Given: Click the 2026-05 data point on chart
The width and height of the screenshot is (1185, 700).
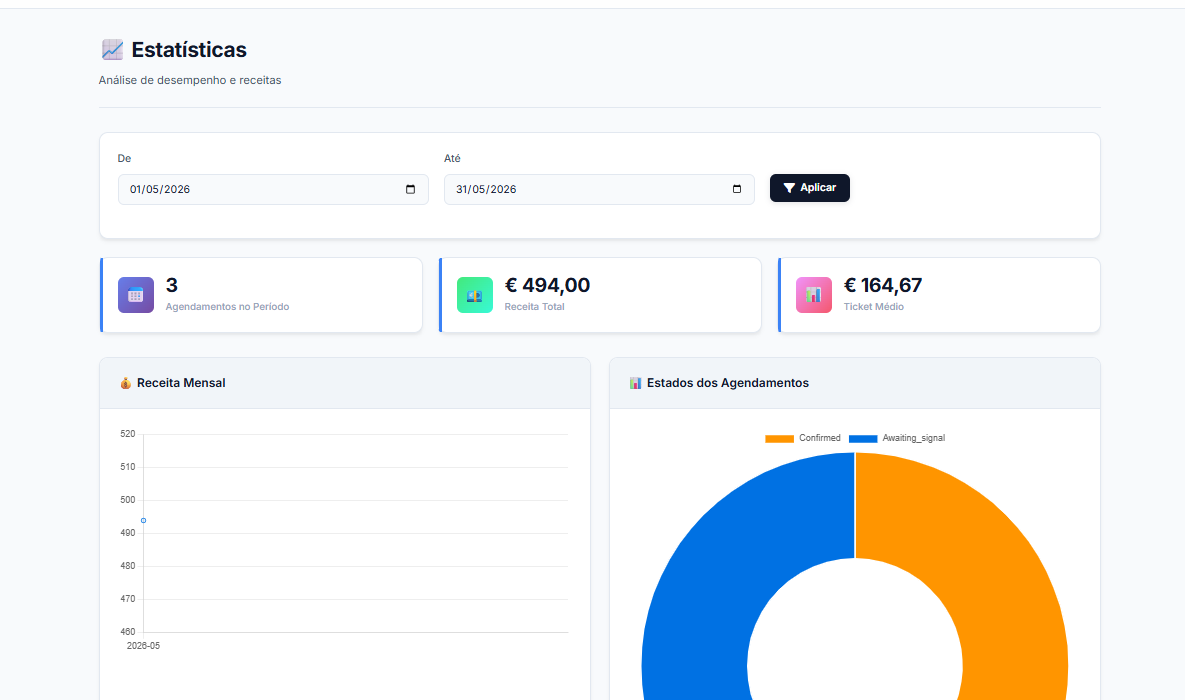Looking at the screenshot, I should (144, 521).
